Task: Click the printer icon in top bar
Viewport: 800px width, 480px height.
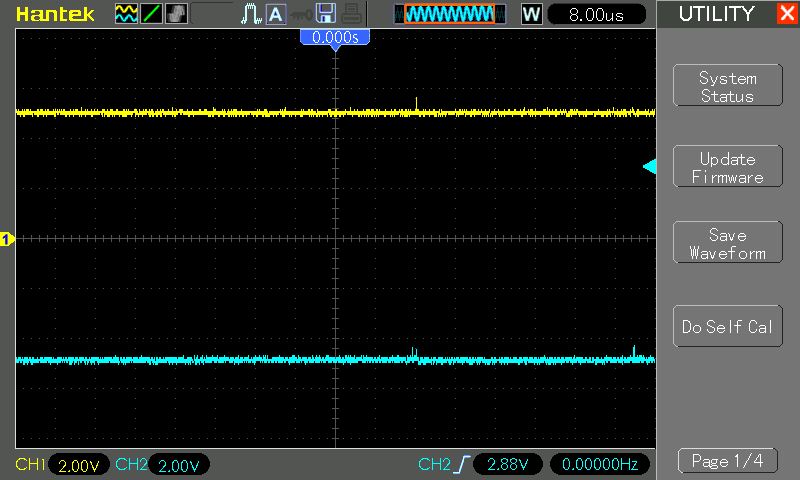Action: pyautogui.click(x=350, y=14)
